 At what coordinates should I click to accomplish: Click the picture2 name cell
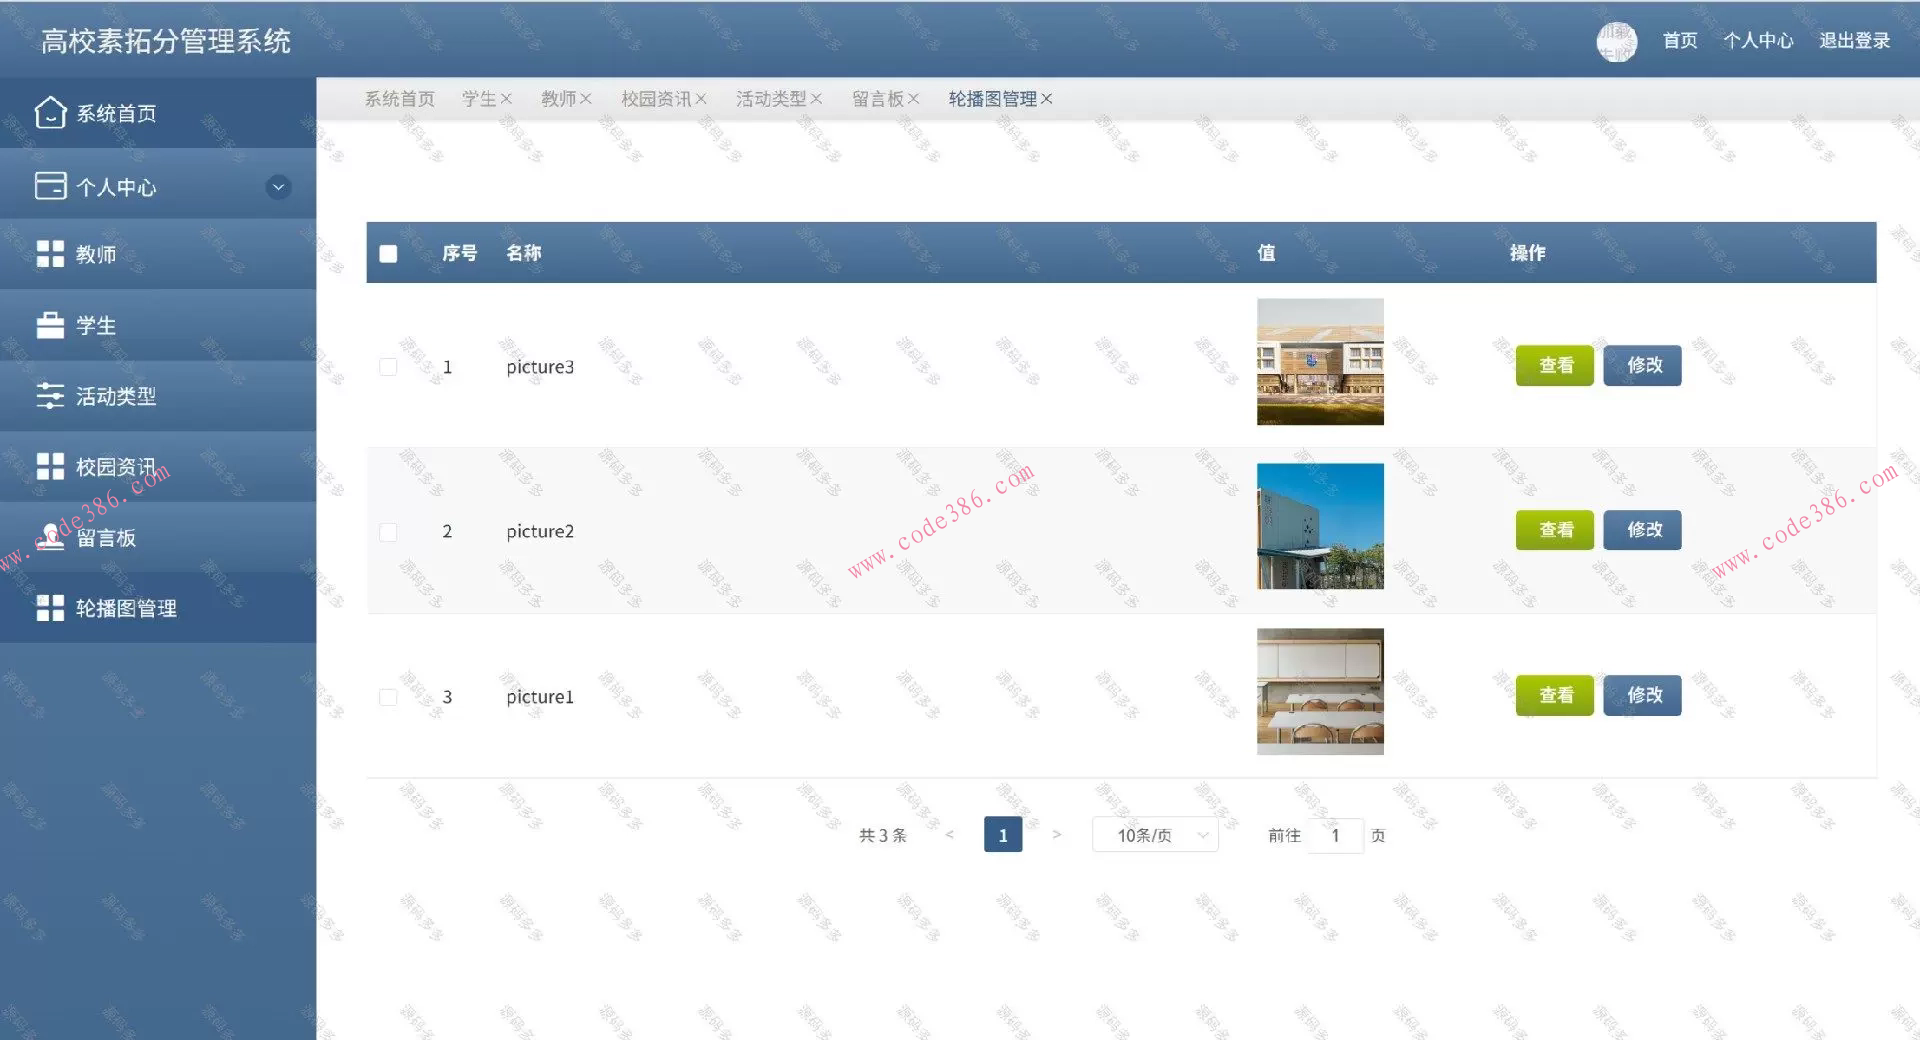(x=540, y=532)
